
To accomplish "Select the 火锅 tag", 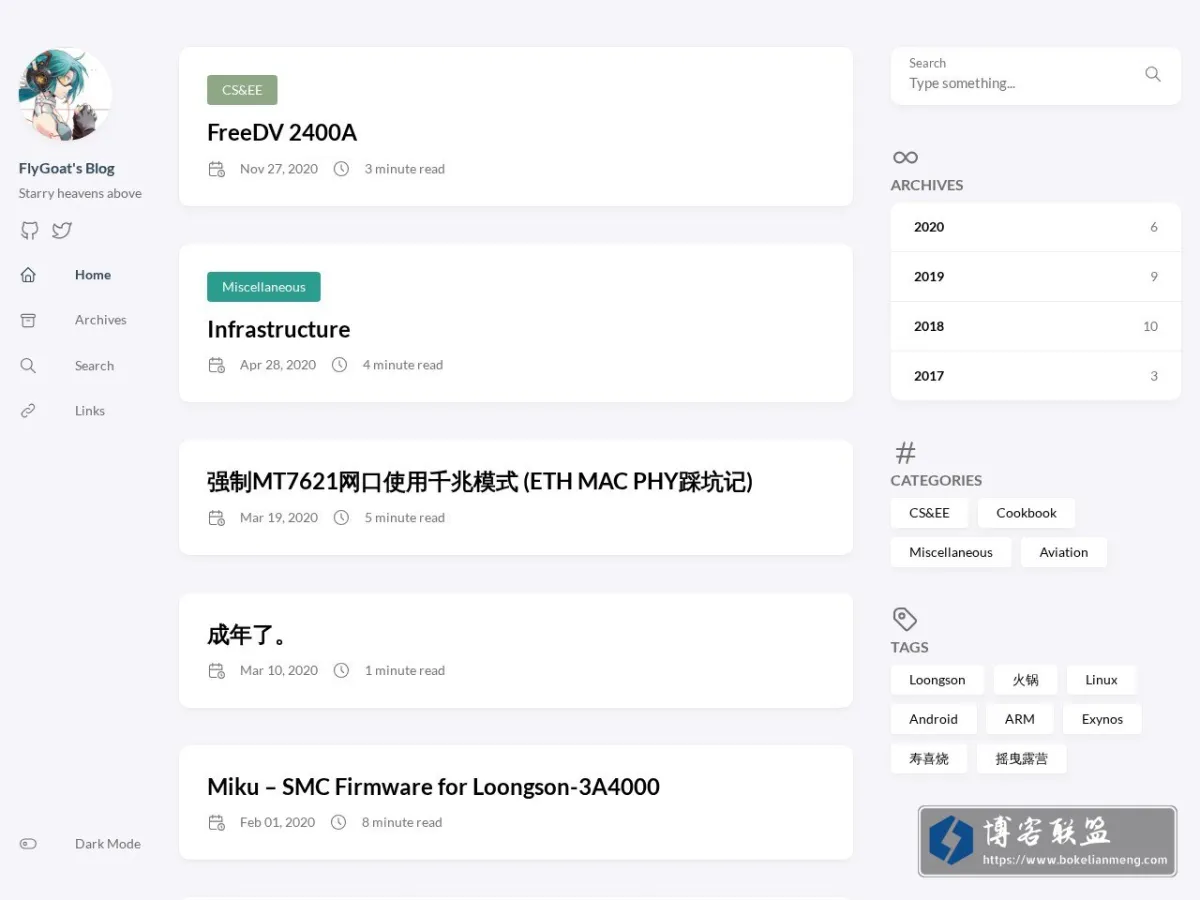I will (1025, 680).
